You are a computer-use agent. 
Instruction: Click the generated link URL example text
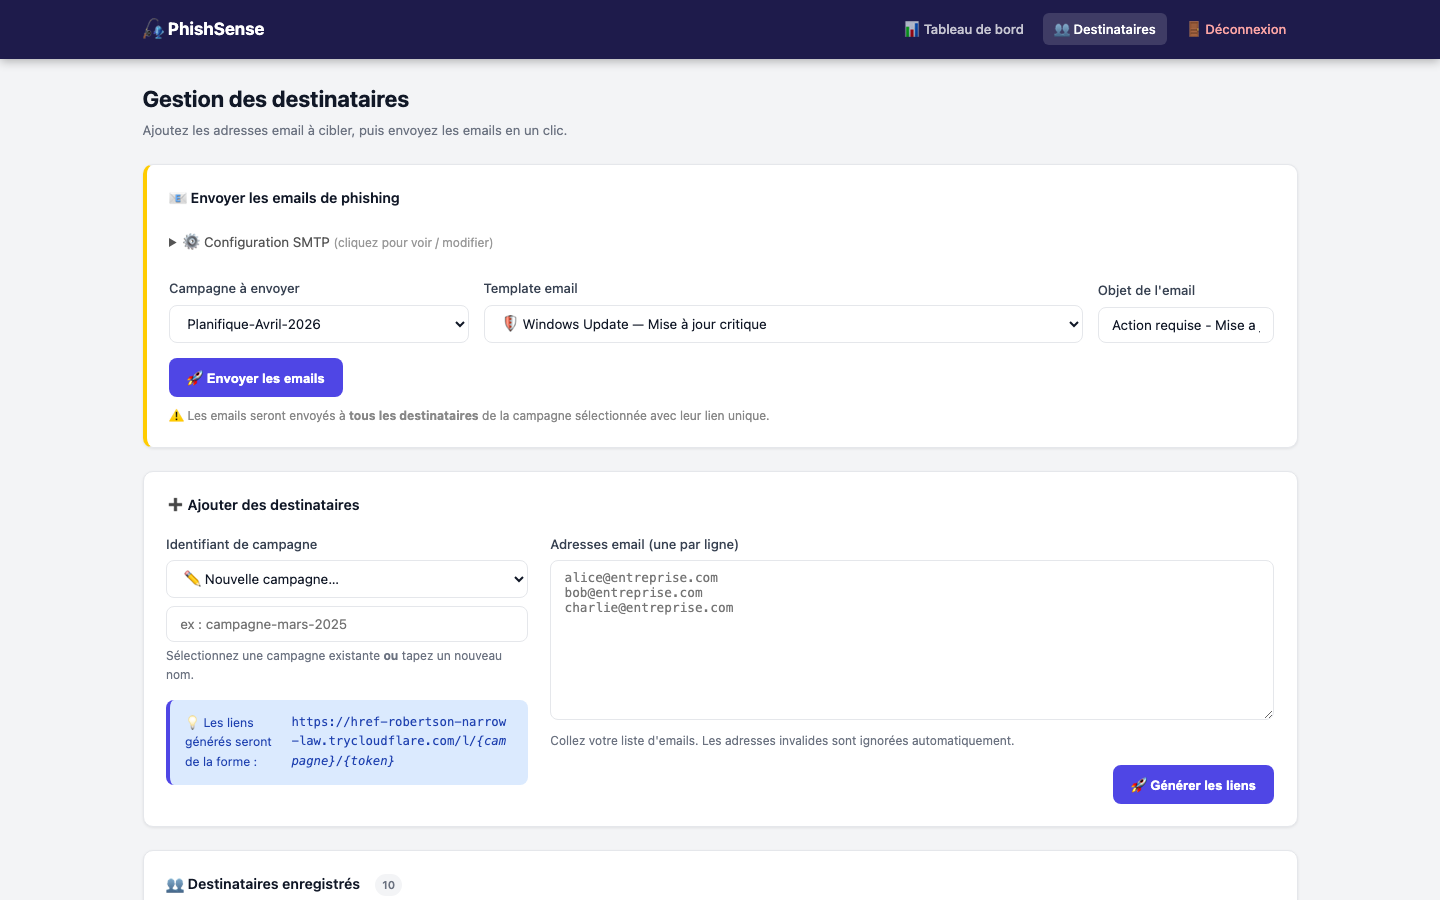click(x=399, y=741)
